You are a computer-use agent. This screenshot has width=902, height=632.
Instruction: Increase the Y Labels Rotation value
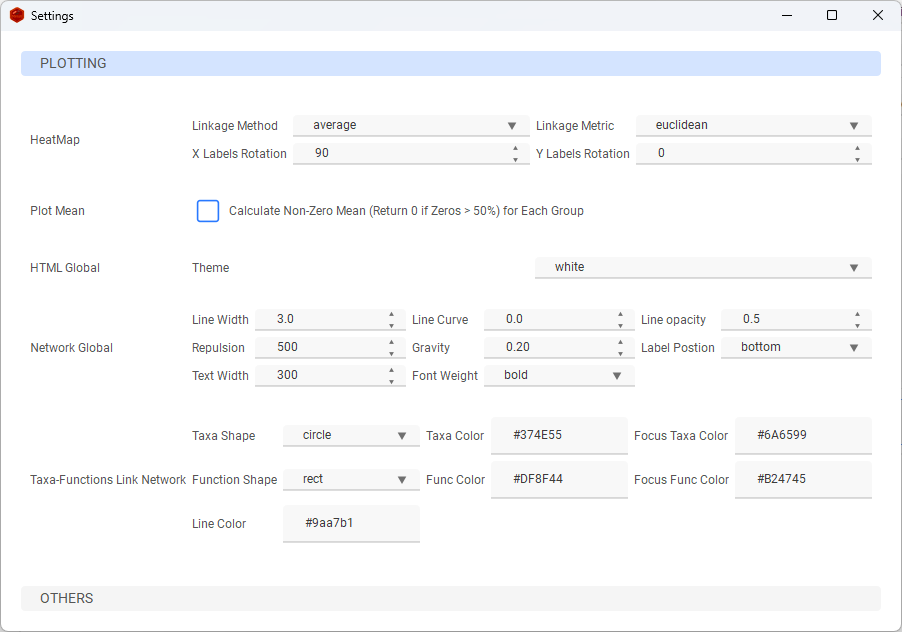[857, 149]
